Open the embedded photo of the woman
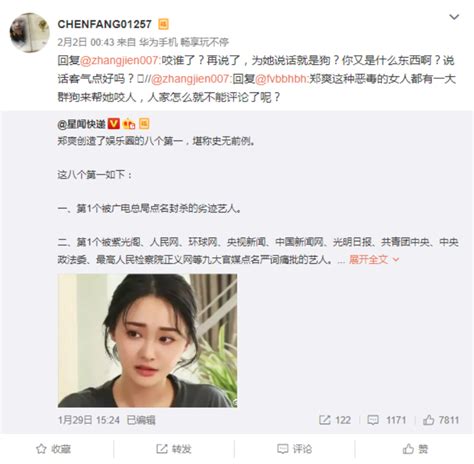The height and width of the screenshot is (464, 474). click(x=147, y=340)
